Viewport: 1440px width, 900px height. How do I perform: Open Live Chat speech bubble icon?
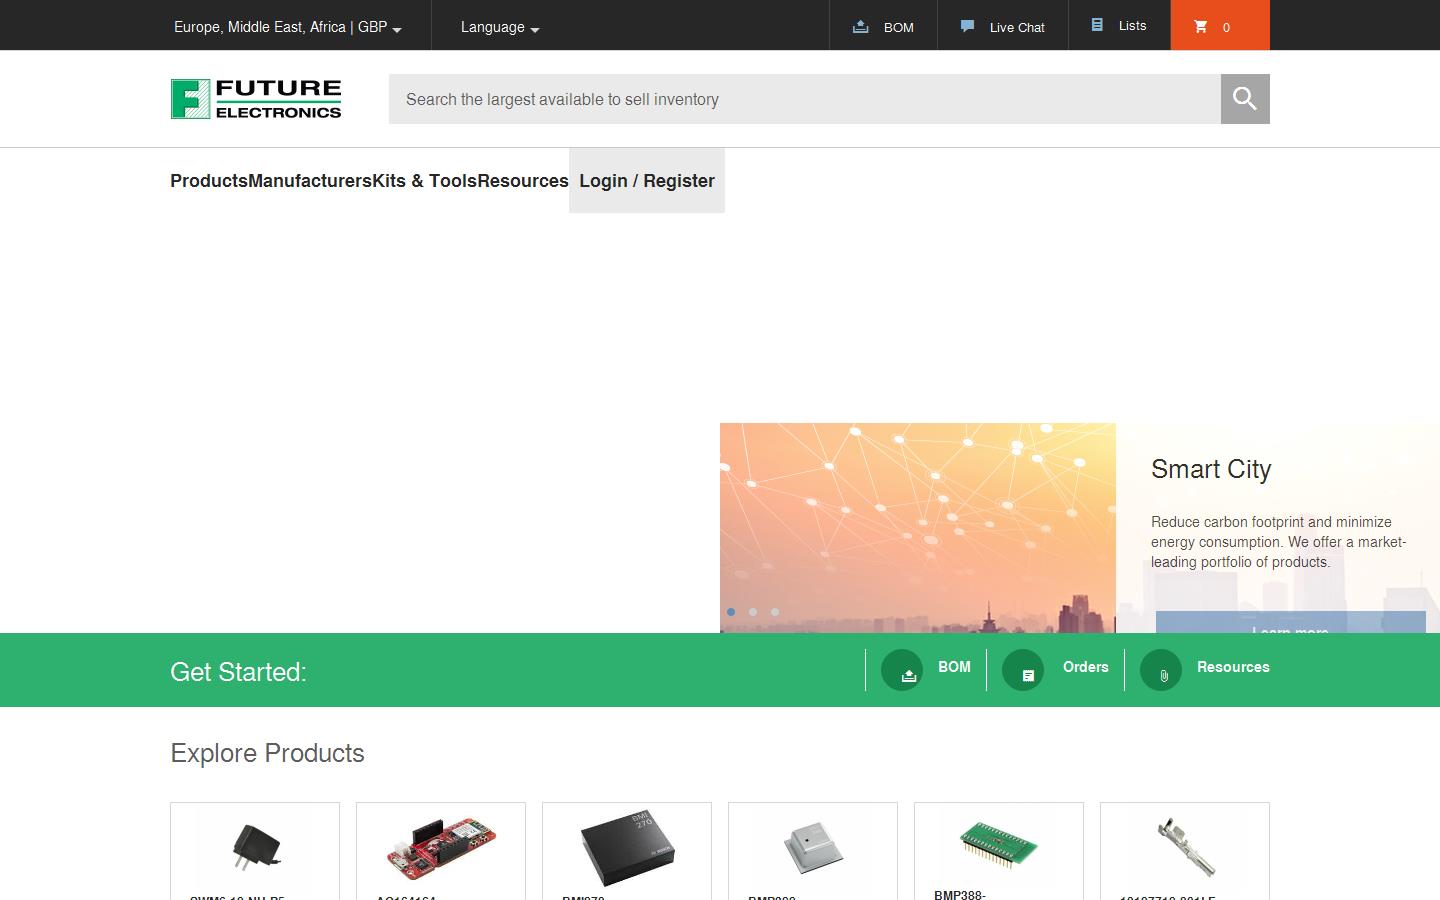(x=967, y=27)
